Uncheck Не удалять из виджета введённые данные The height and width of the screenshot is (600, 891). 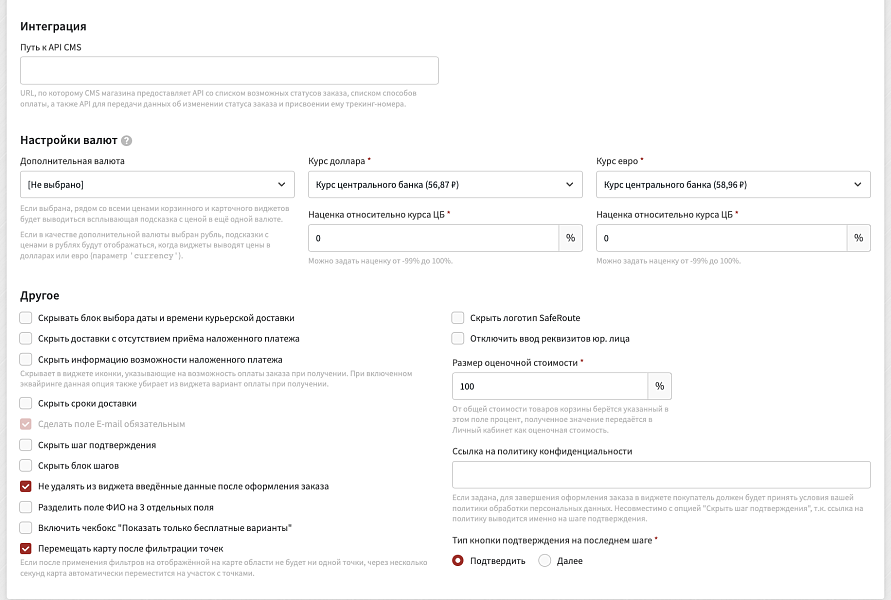tap(25, 486)
